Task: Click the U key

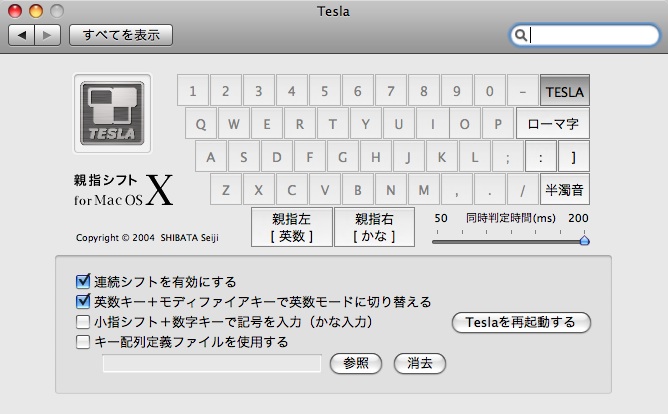Action: (x=399, y=124)
